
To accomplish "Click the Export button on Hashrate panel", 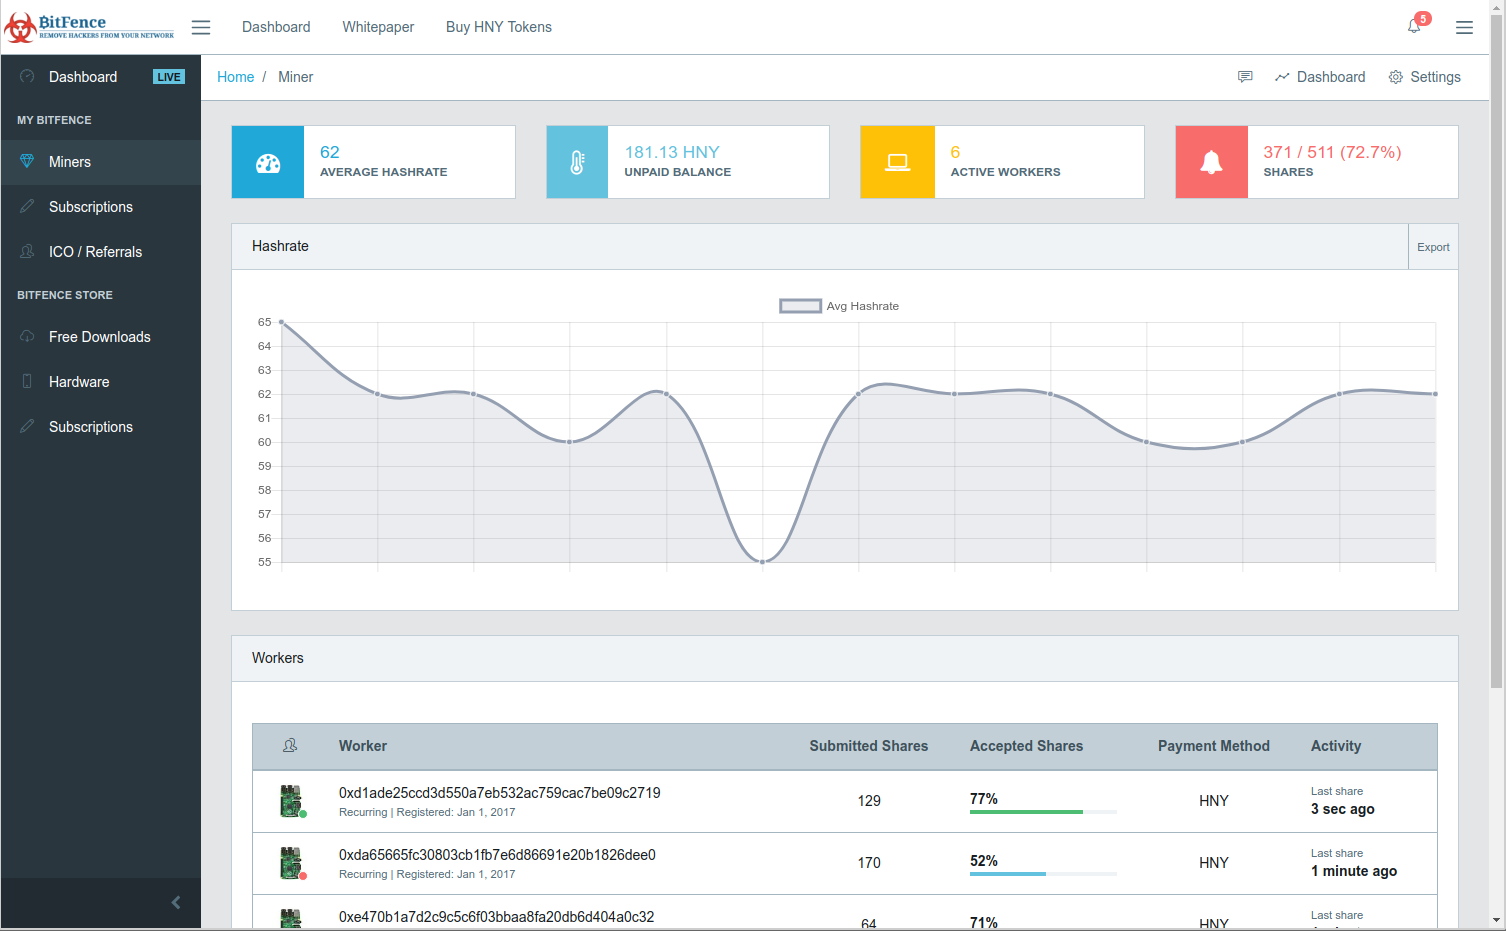I will coord(1433,247).
